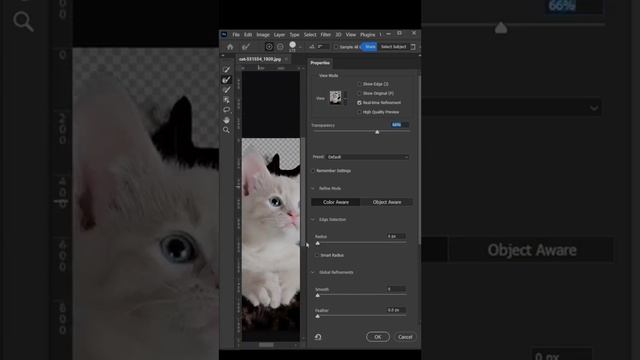Select the Hand tool
640x360 pixels.
tap(227, 120)
